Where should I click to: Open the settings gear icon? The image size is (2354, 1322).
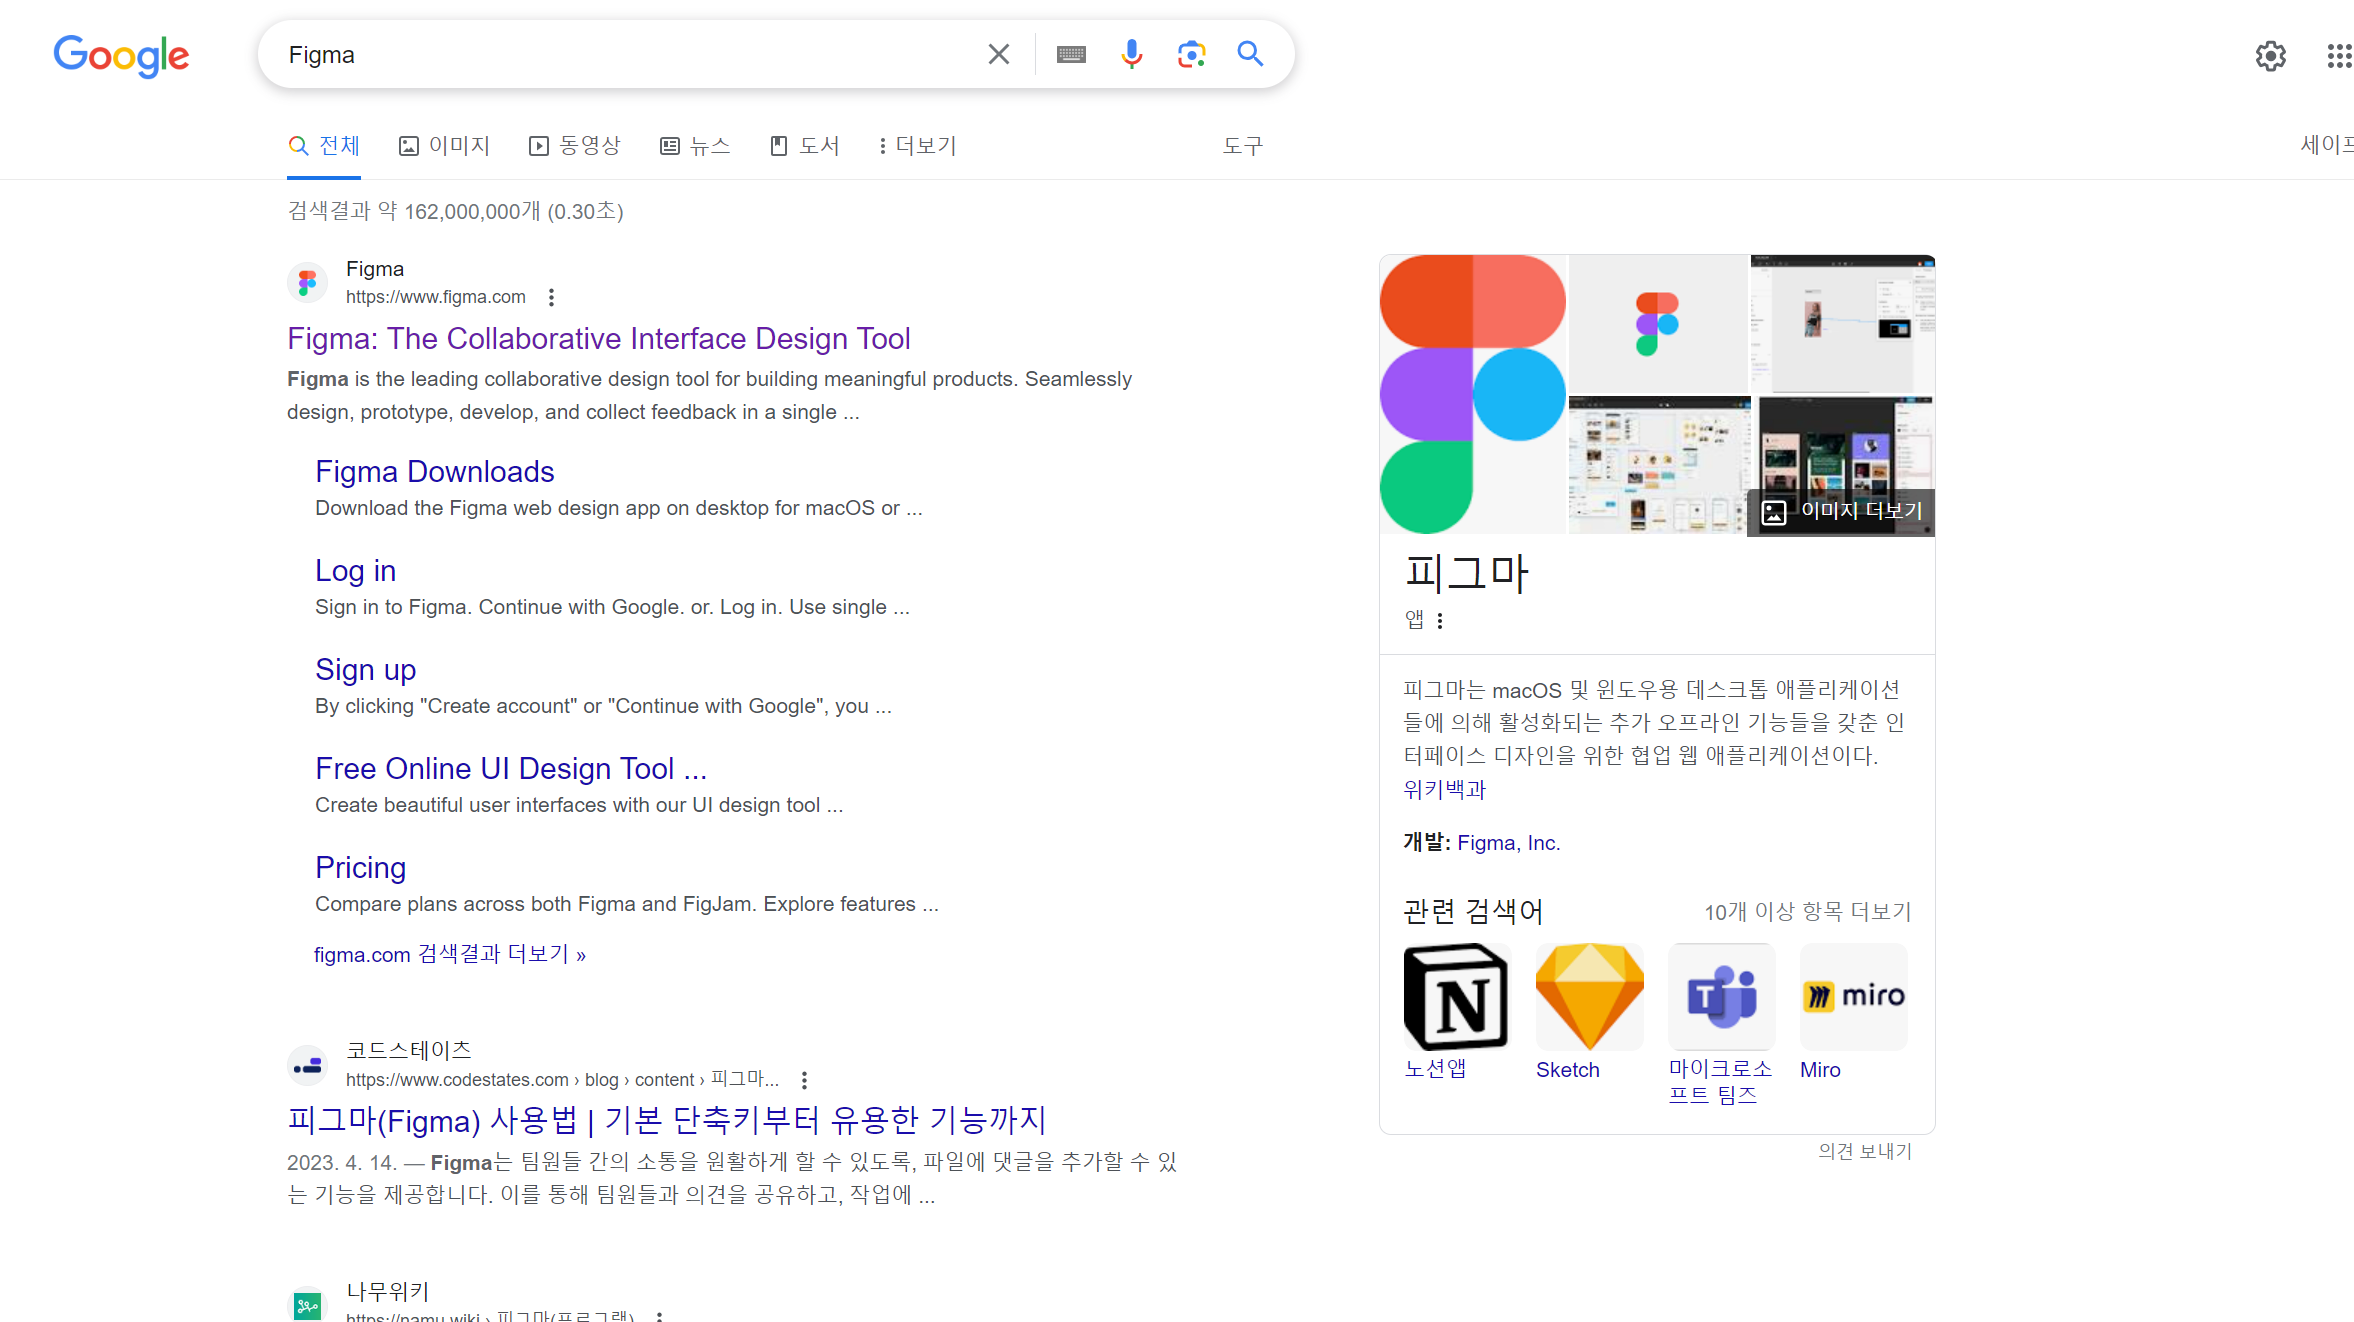coord(2270,56)
